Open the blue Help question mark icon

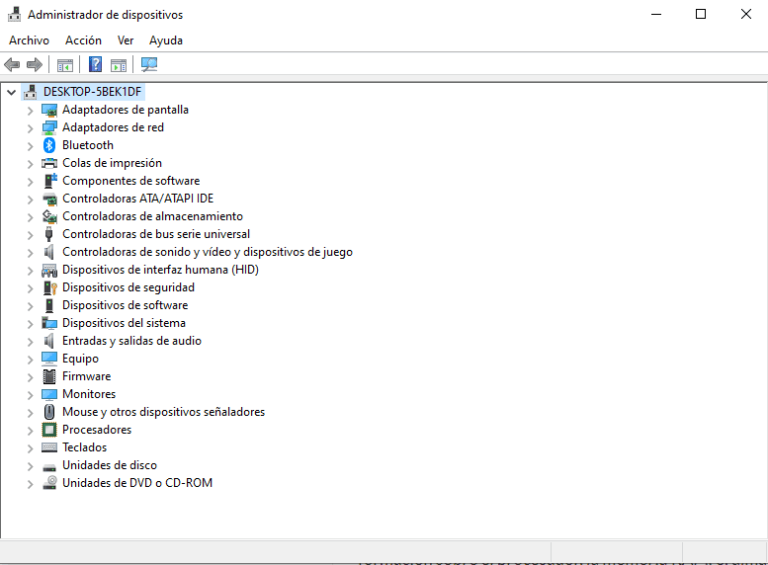(96, 64)
